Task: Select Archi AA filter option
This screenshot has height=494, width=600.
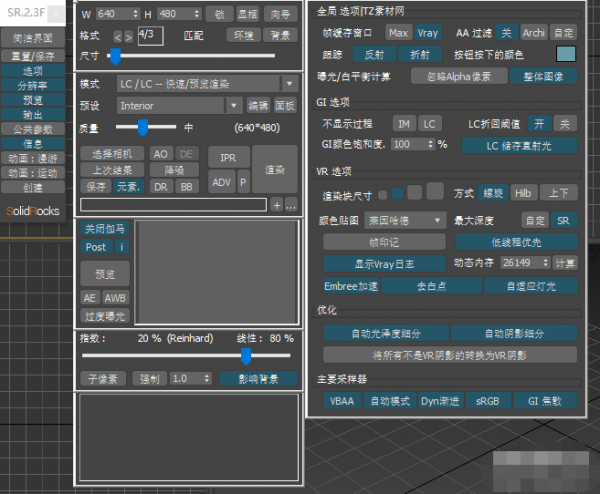Action: click(533, 33)
